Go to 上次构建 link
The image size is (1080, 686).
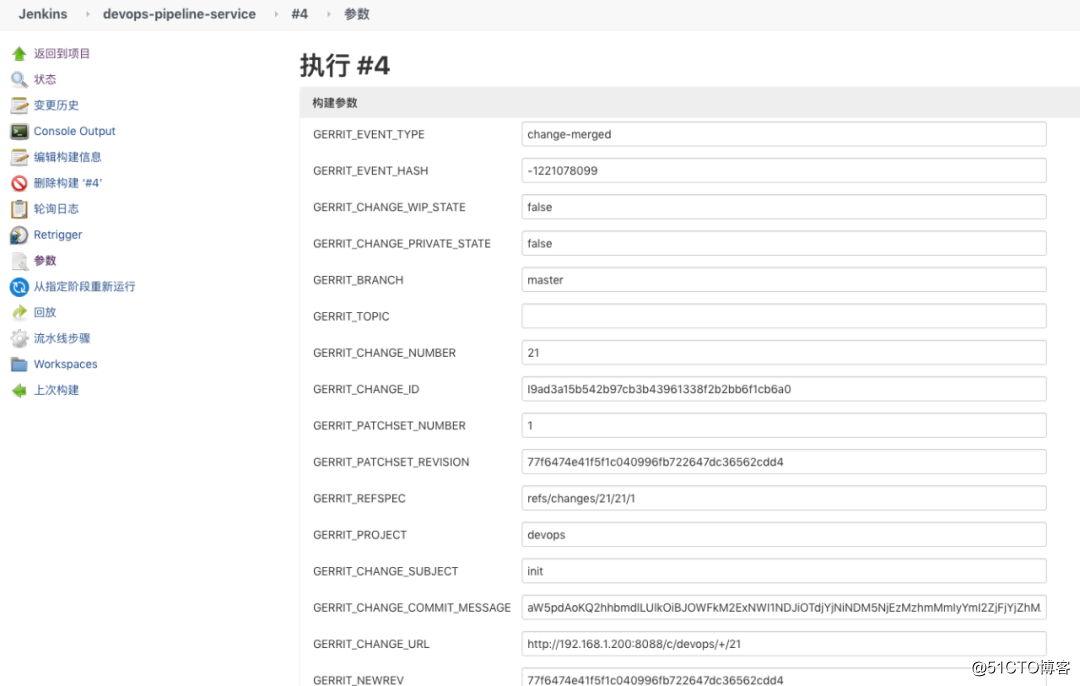(x=56, y=390)
